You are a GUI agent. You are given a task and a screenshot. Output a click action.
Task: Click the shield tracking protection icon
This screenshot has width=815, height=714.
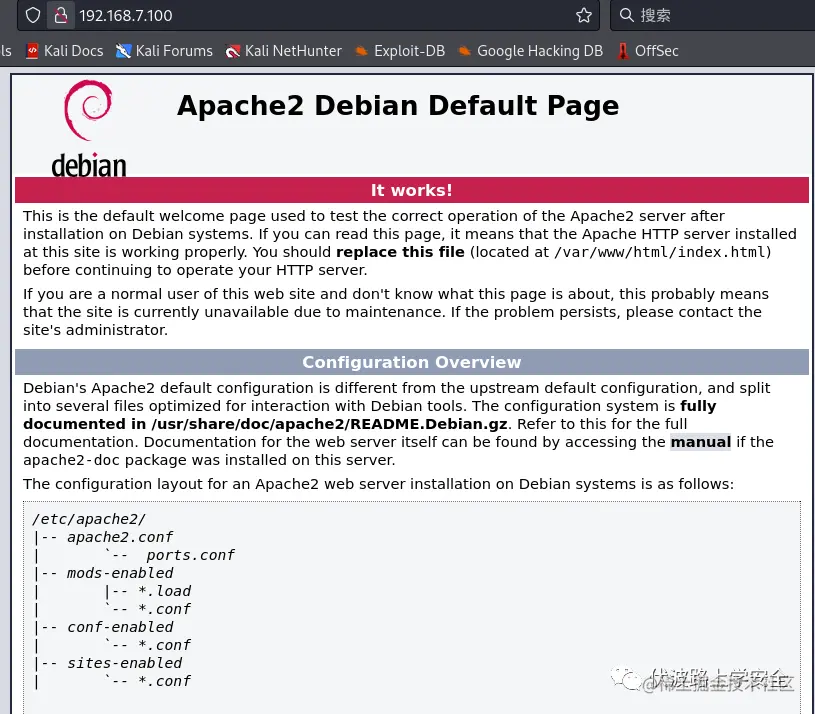pyautogui.click(x=33, y=15)
